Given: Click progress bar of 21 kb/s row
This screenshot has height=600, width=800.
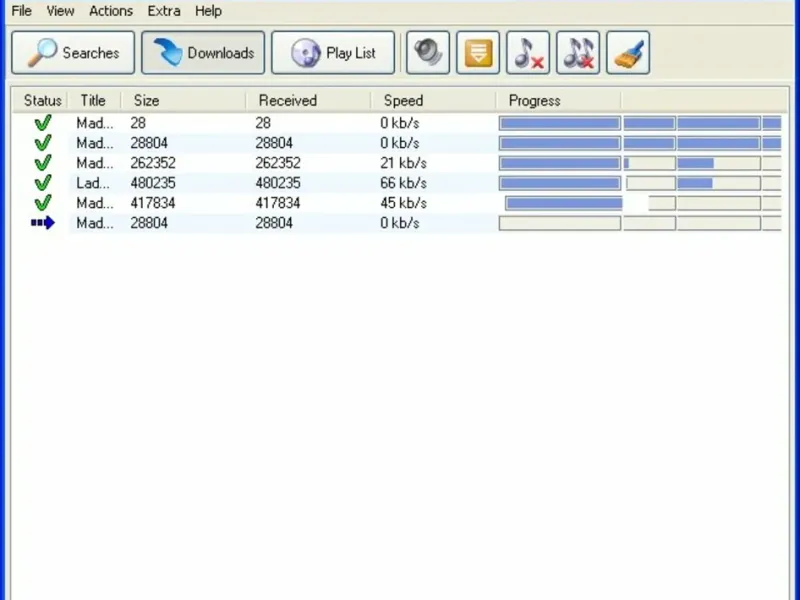Looking at the screenshot, I should tap(560, 163).
